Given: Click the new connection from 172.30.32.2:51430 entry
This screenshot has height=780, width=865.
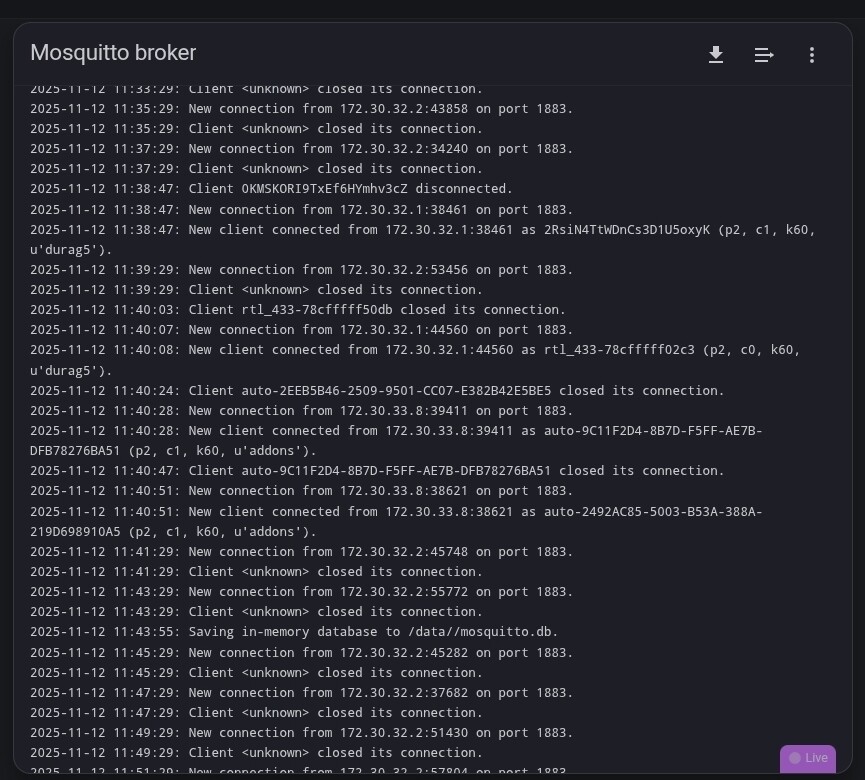Looking at the screenshot, I should click(301, 733).
